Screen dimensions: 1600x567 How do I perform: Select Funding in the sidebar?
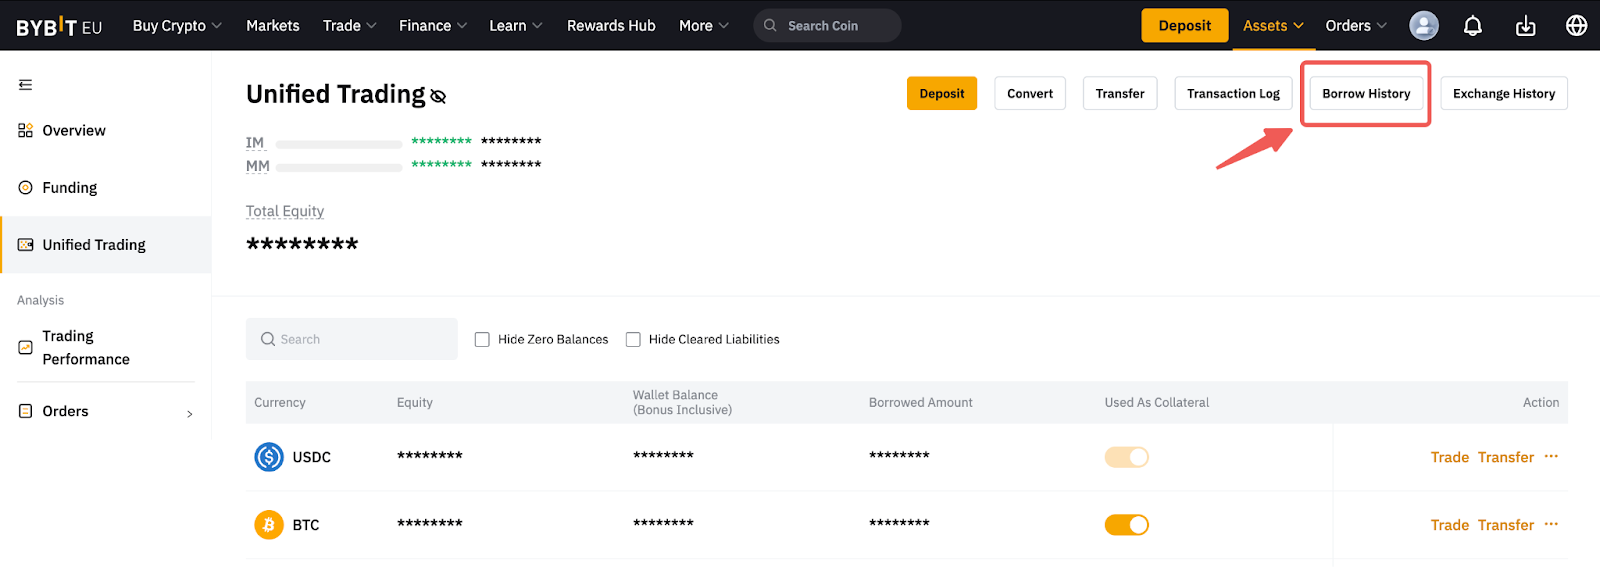(x=69, y=188)
